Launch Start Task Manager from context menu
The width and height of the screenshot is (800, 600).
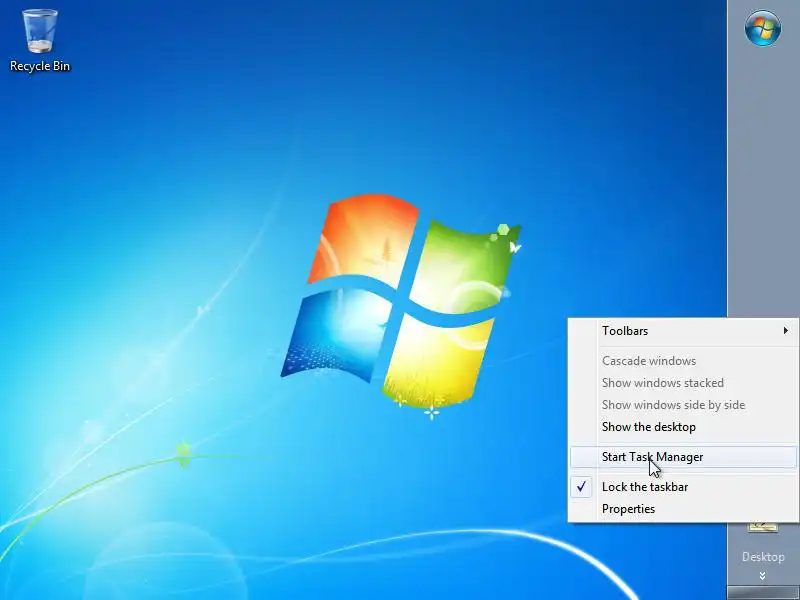[683, 457]
